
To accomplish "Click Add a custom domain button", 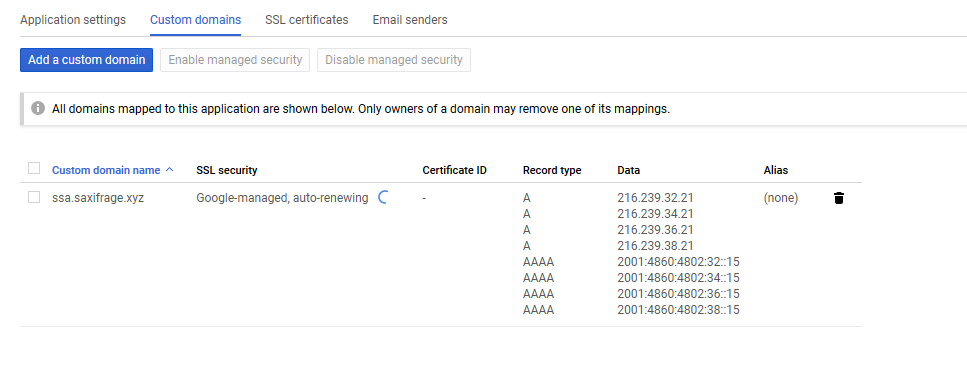I will (86, 60).
